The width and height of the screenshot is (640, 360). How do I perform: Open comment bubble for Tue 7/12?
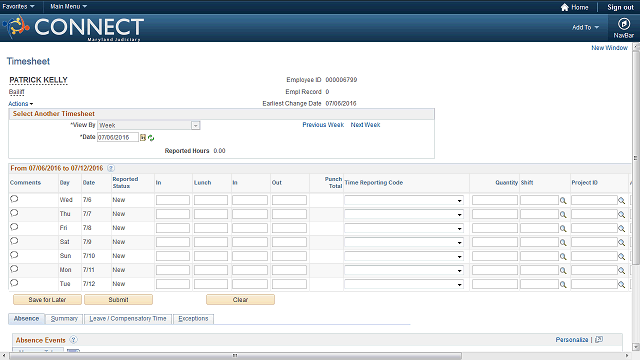click(x=14, y=283)
